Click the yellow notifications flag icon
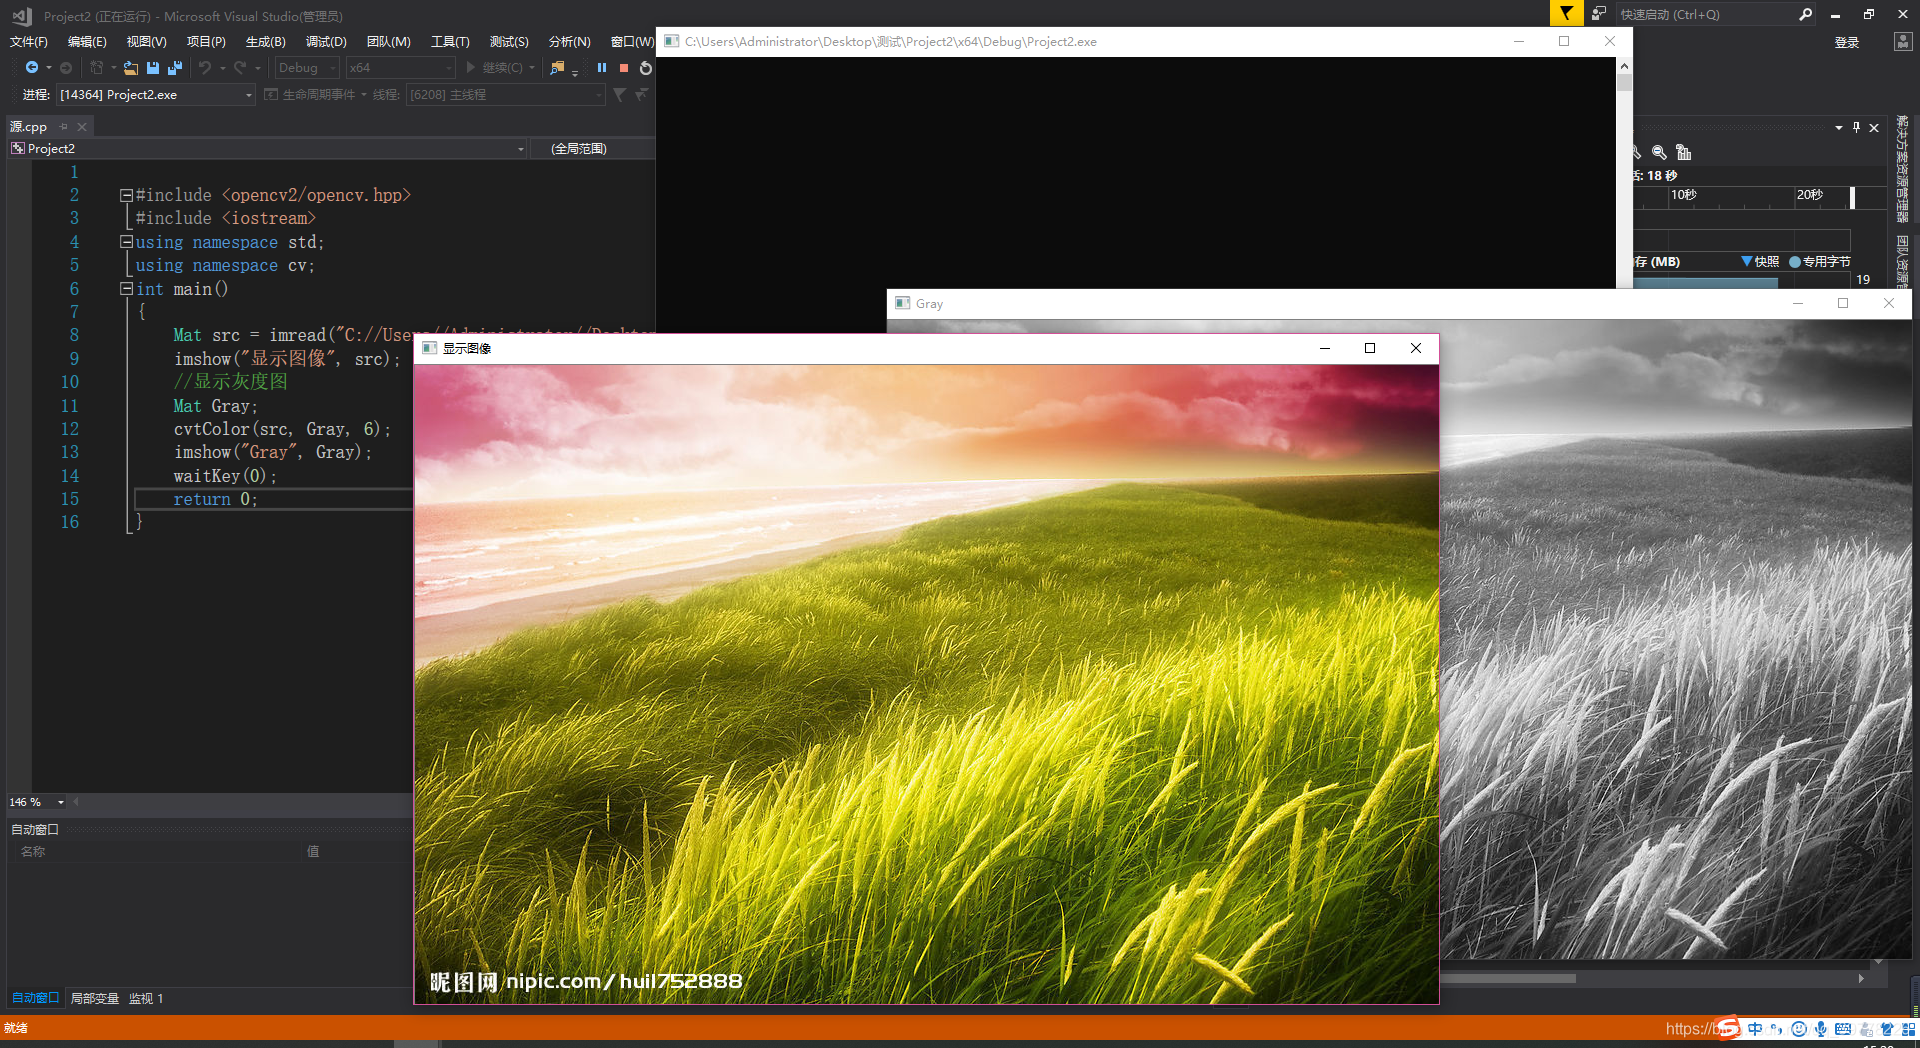1920x1048 pixels. pos(1566,13)
